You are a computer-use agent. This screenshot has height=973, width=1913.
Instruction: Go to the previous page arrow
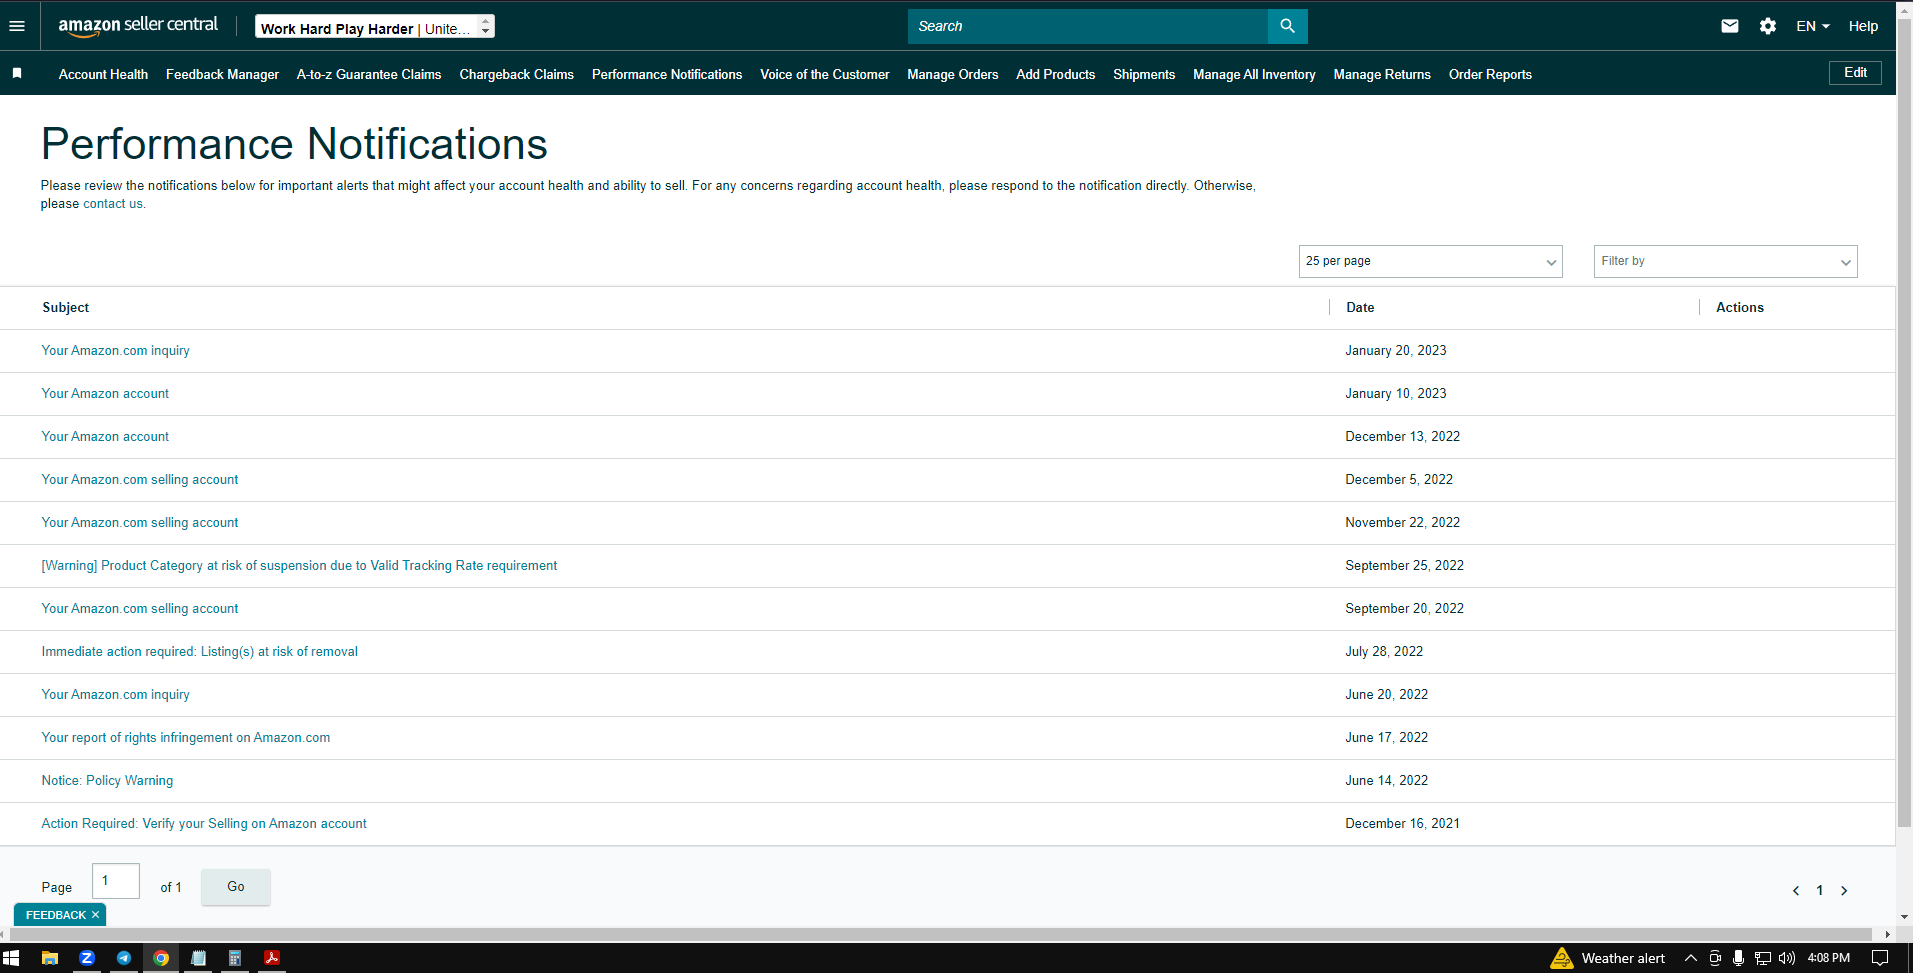click(x=1796, y=890)
